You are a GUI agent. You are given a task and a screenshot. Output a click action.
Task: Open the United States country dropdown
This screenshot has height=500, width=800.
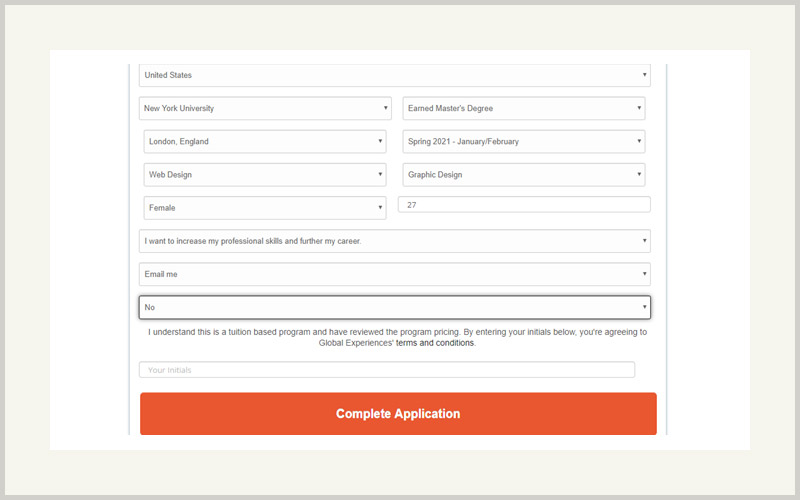[x=394, y=75]
